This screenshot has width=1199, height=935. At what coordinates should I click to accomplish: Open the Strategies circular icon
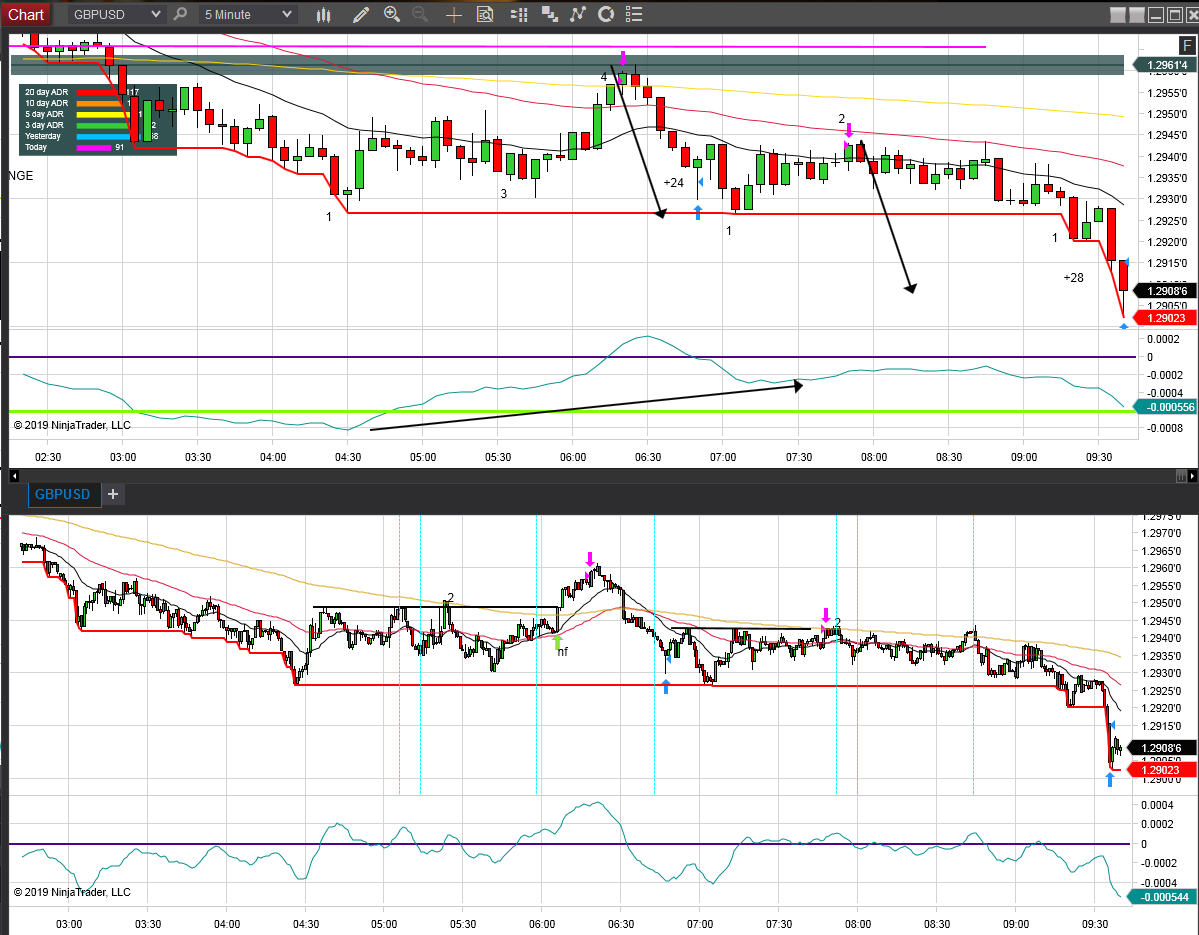click(606, 14)
